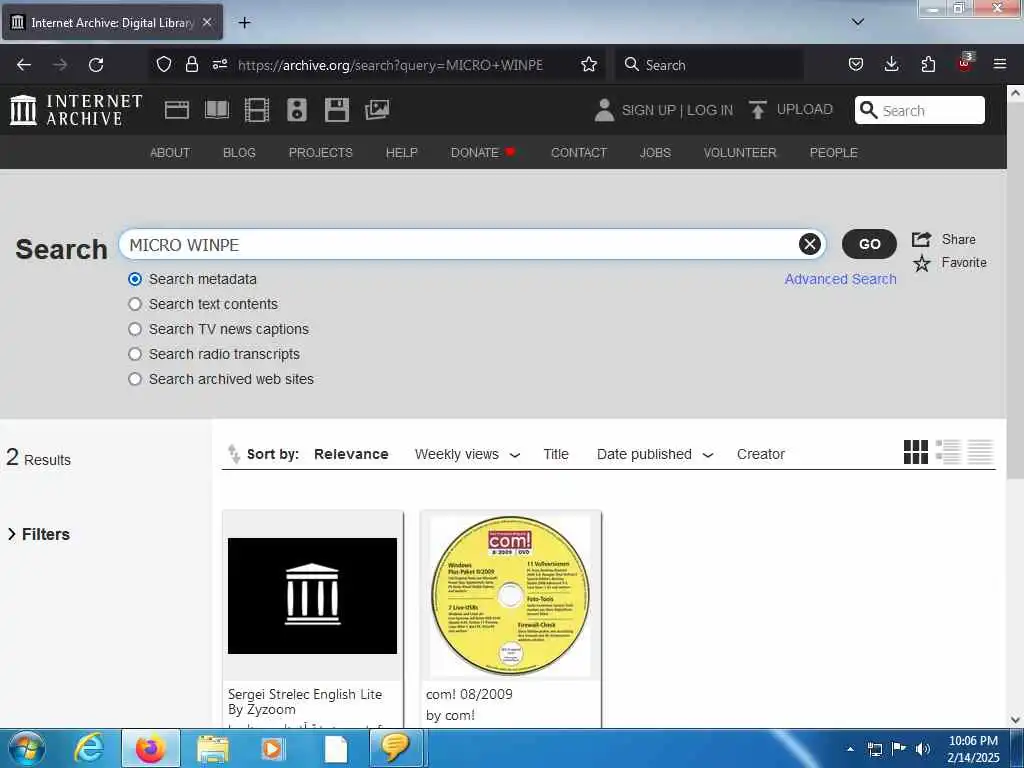Sort results by Relevance
This screenshot has height=768, width=1024.
[x=351, y=454]
